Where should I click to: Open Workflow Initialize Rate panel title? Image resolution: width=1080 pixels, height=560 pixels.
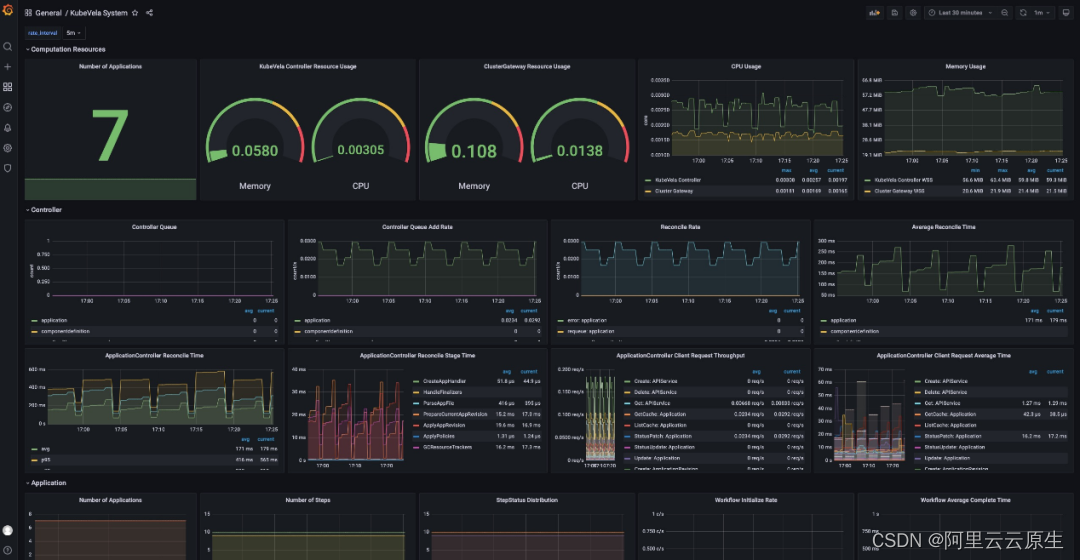click(745, 500)
